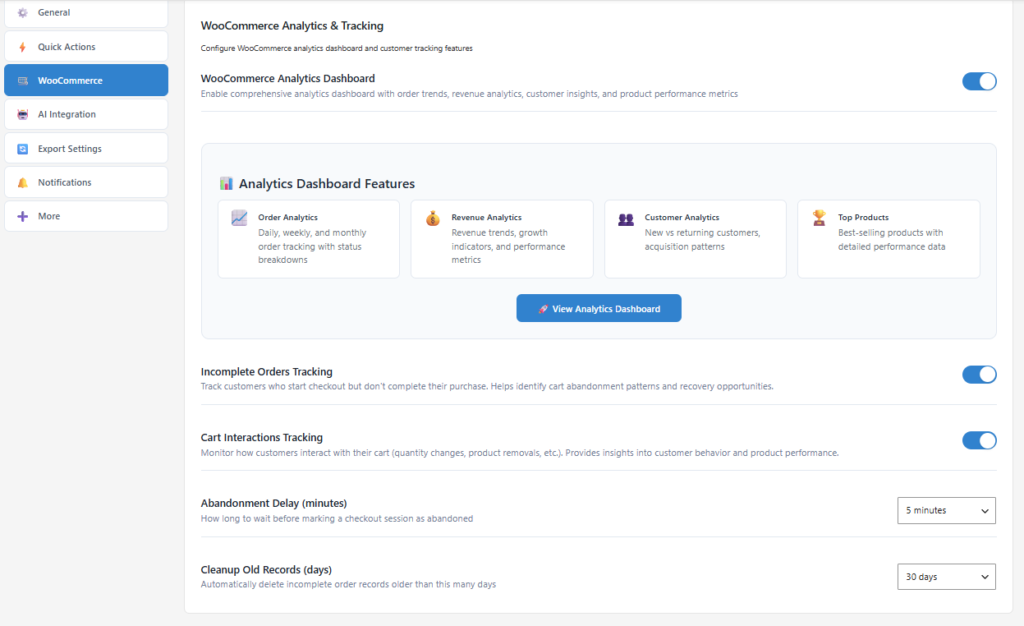Click the View Analytics Dashboard button
Image resolution: width=1024 pixels, height=626 pixels.
click(599, 308)
